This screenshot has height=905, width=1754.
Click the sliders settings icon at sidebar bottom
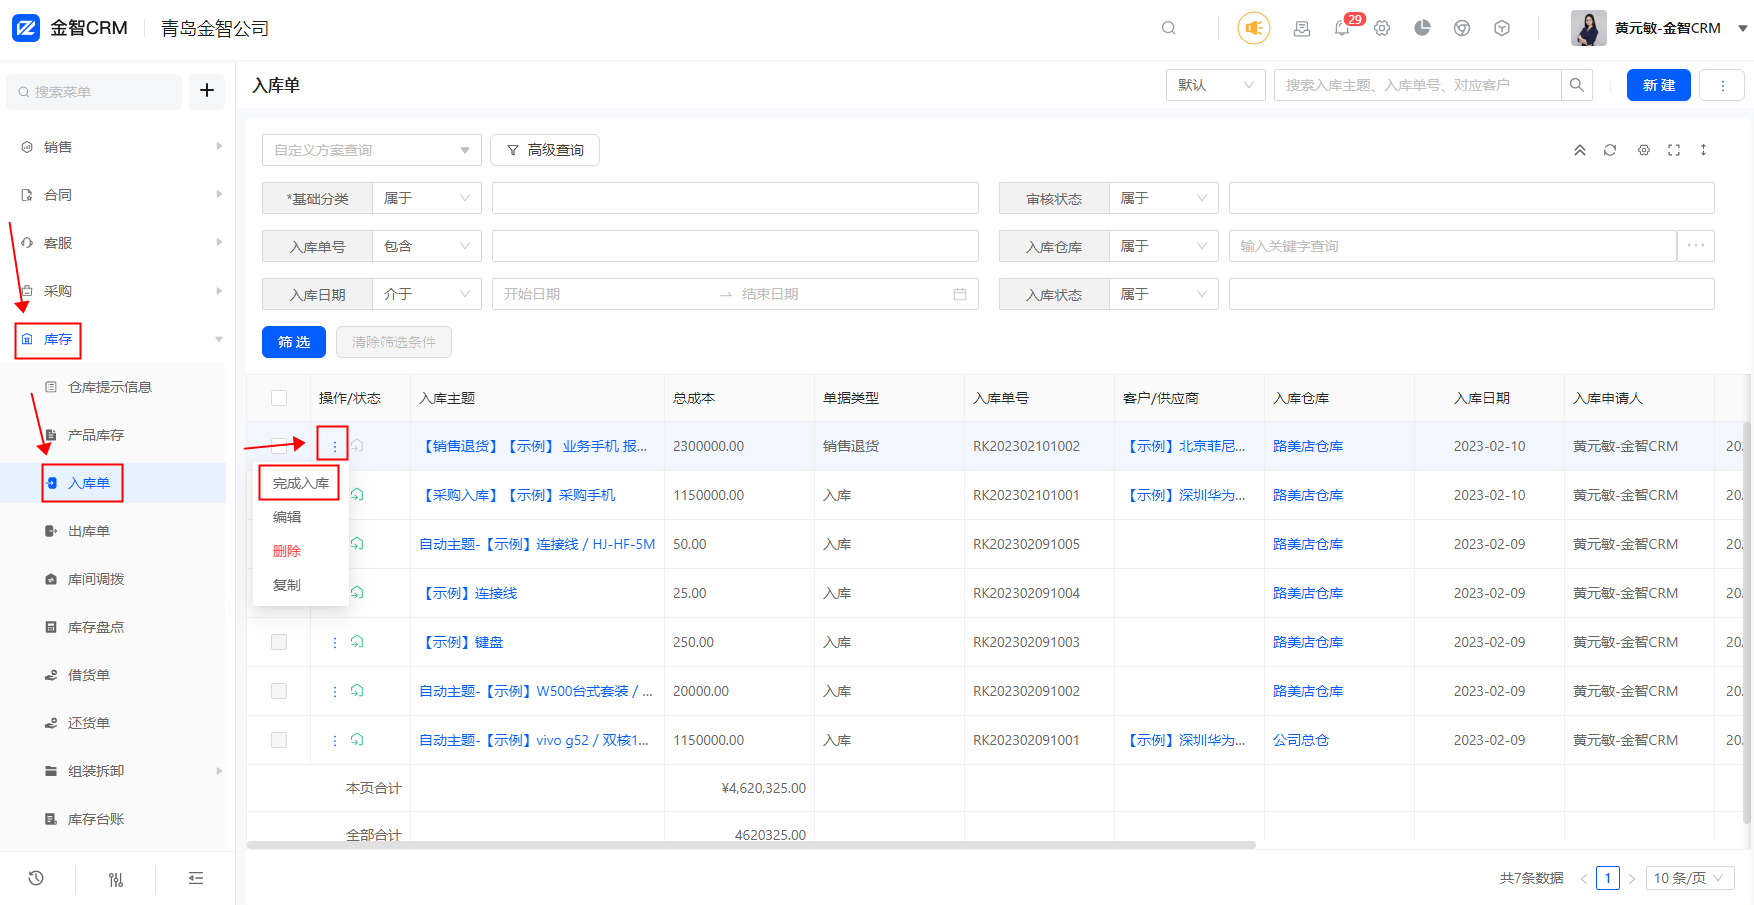click(116, 879)
